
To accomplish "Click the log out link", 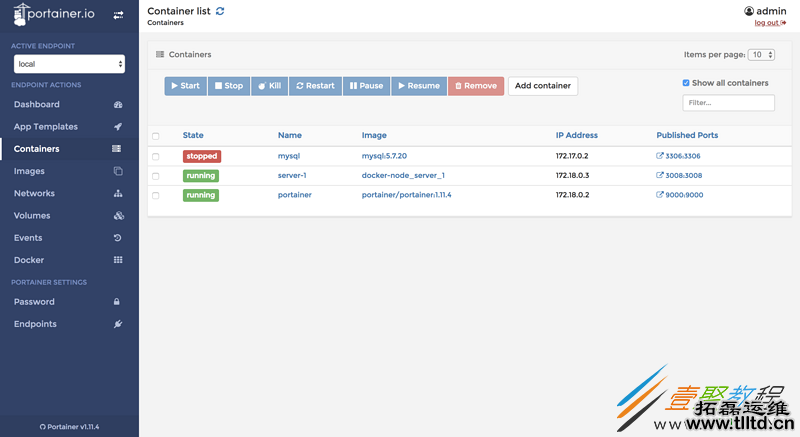I will coord(769,22).
